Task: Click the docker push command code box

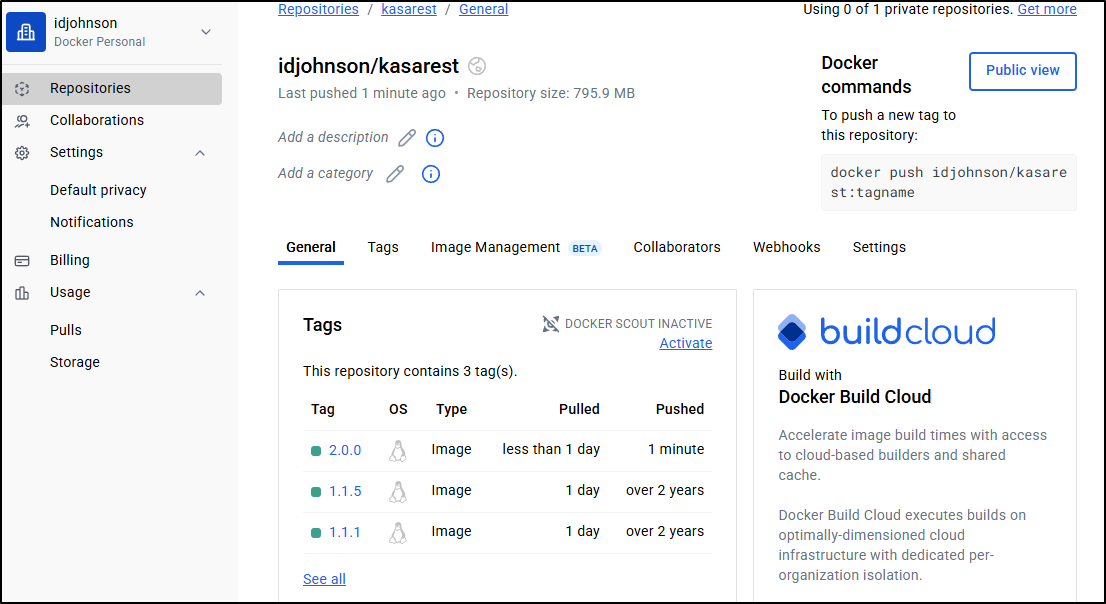Action: point(949,183)
